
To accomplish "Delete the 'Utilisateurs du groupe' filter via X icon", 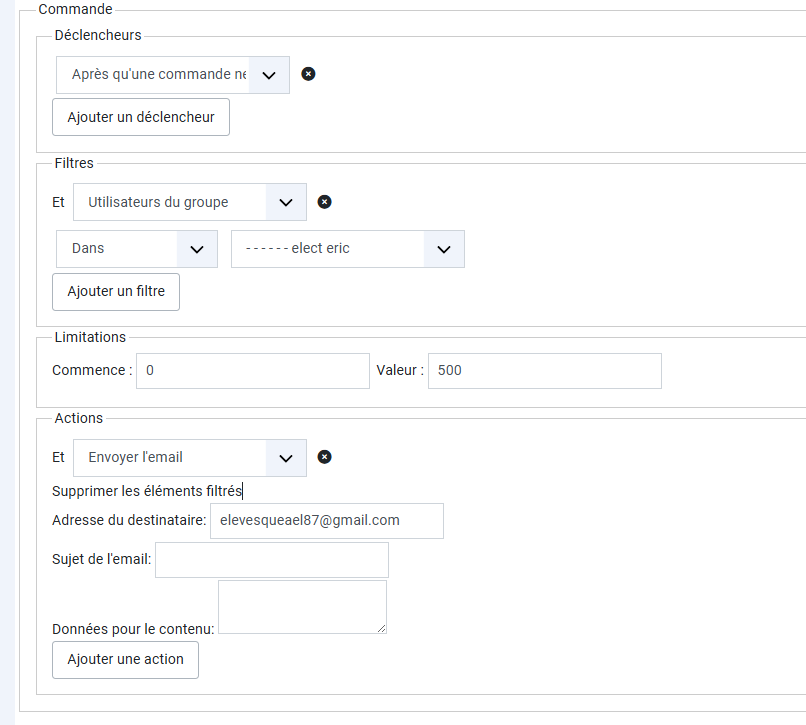I will [324, 202].
